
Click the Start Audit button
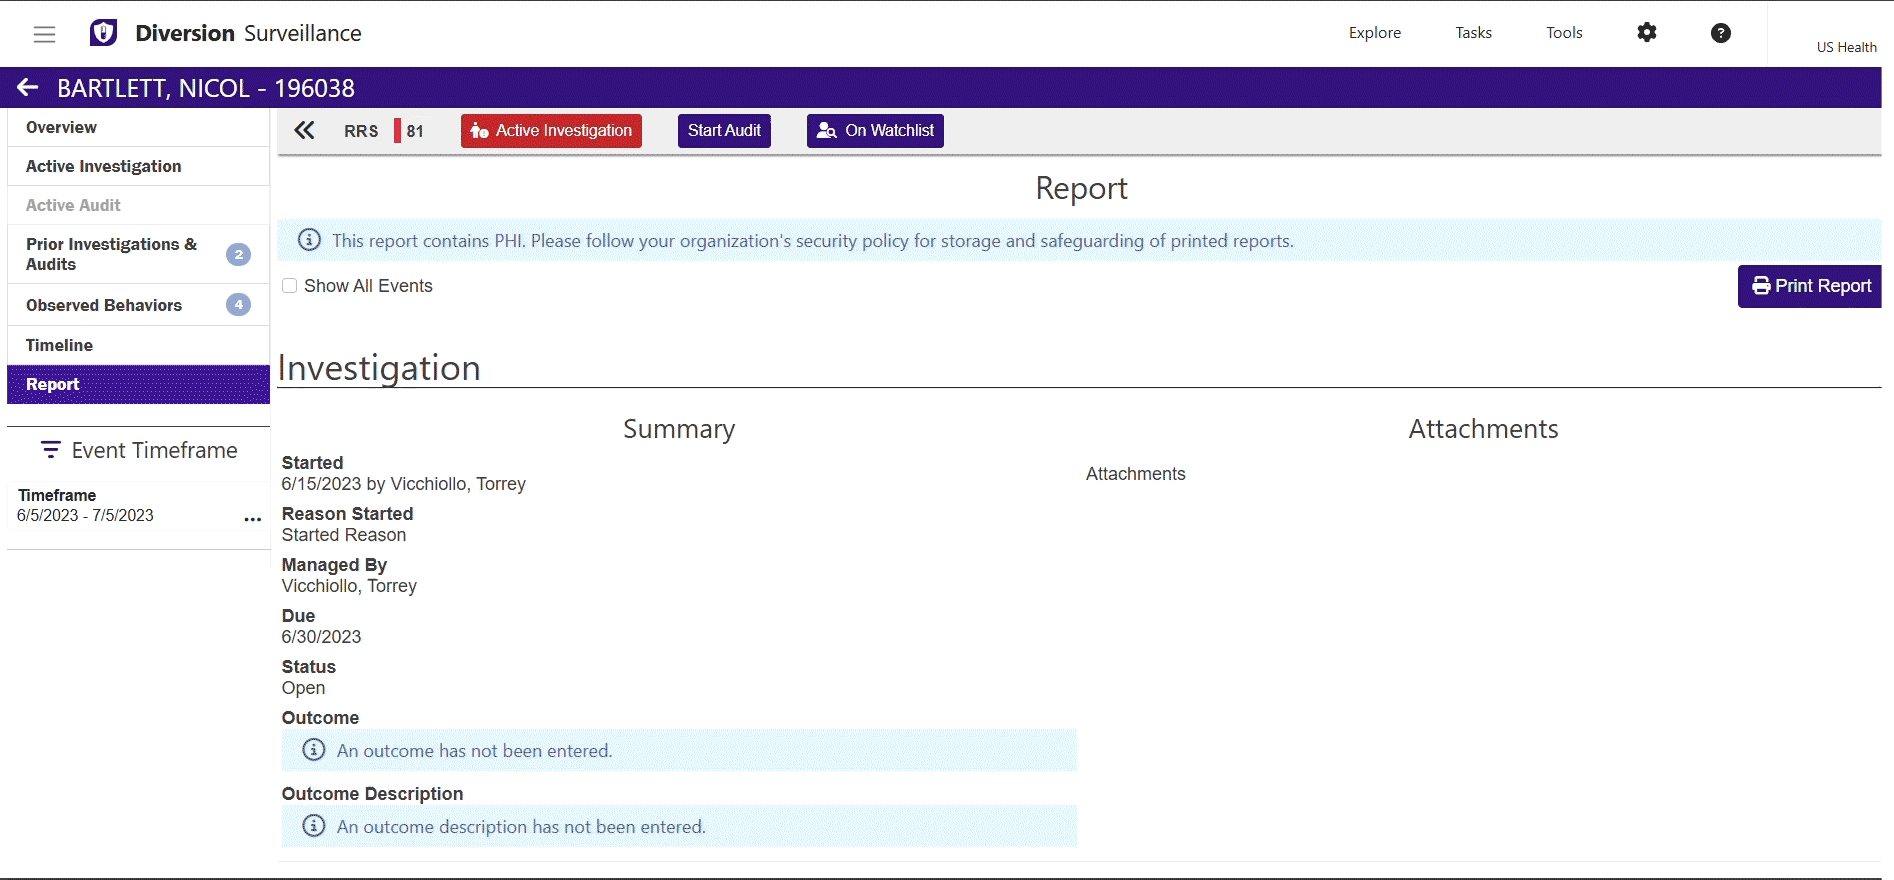click(724, 131)
